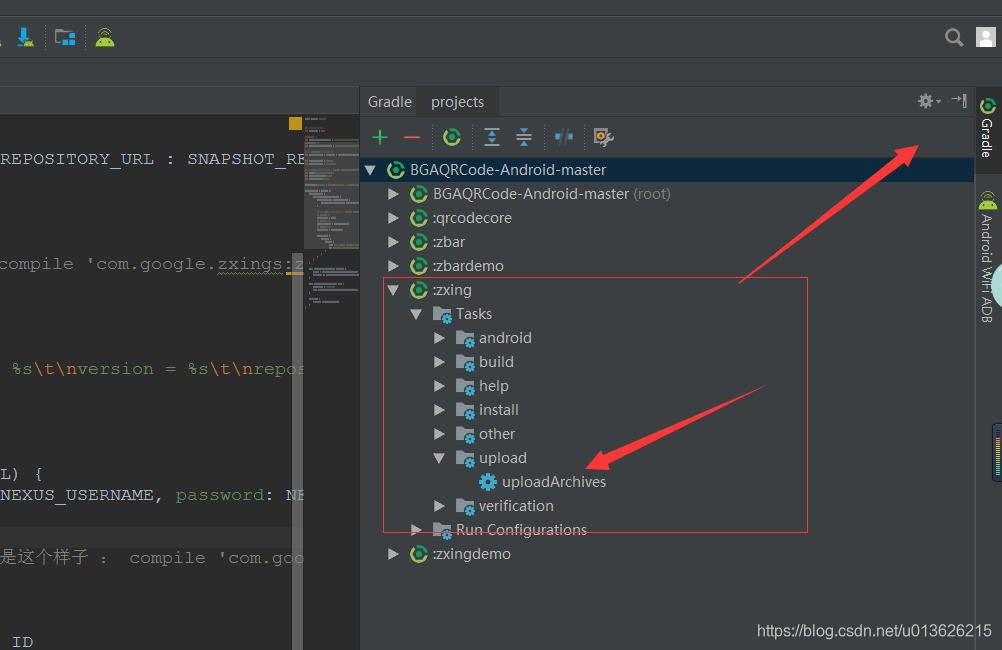Select the verification folder label

(516, 506)
